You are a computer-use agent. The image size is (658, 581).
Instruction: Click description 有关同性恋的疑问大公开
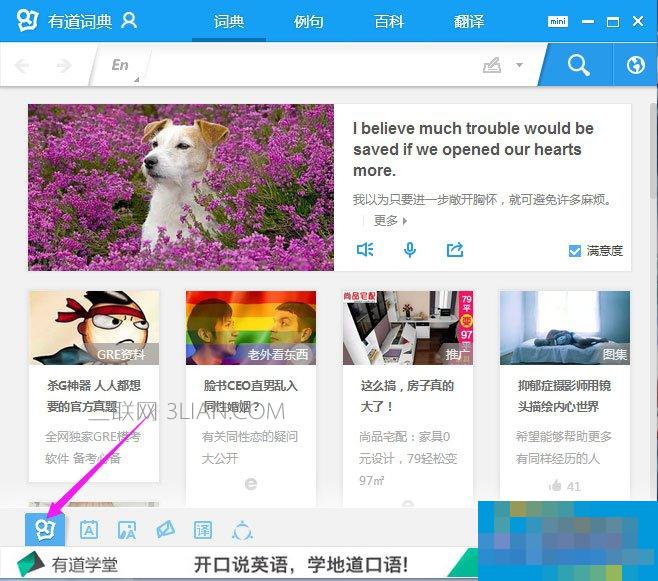[250, 447]
